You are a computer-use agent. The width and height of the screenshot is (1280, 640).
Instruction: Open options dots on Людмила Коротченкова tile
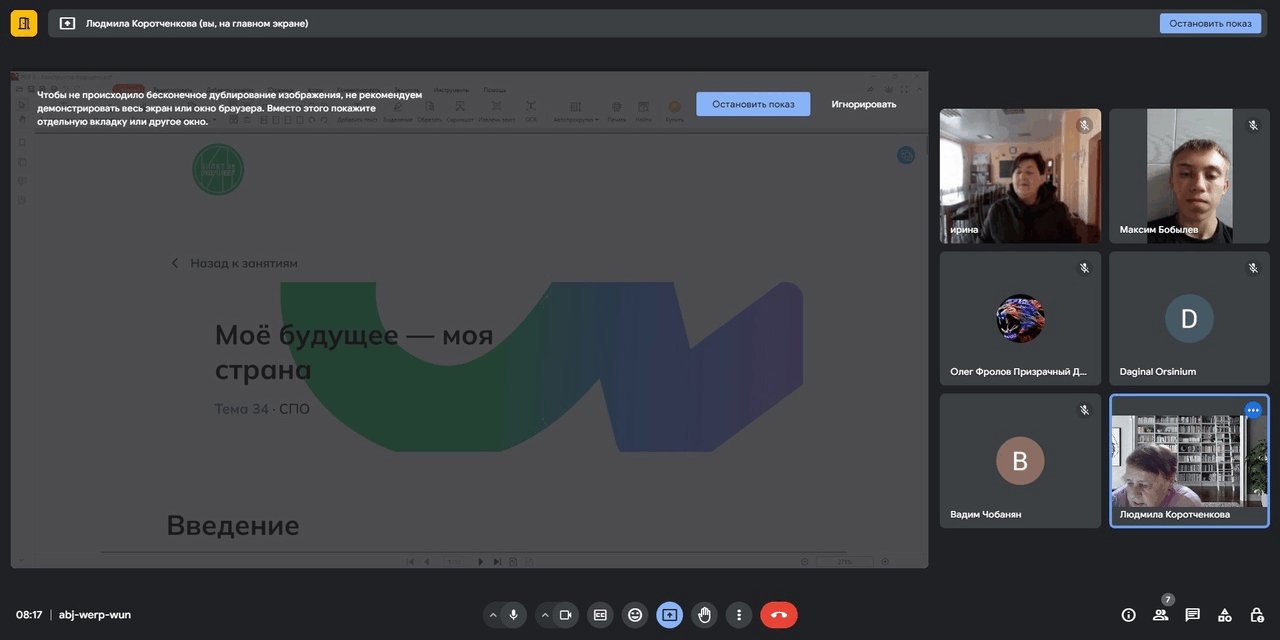(x=1253, y=410)
